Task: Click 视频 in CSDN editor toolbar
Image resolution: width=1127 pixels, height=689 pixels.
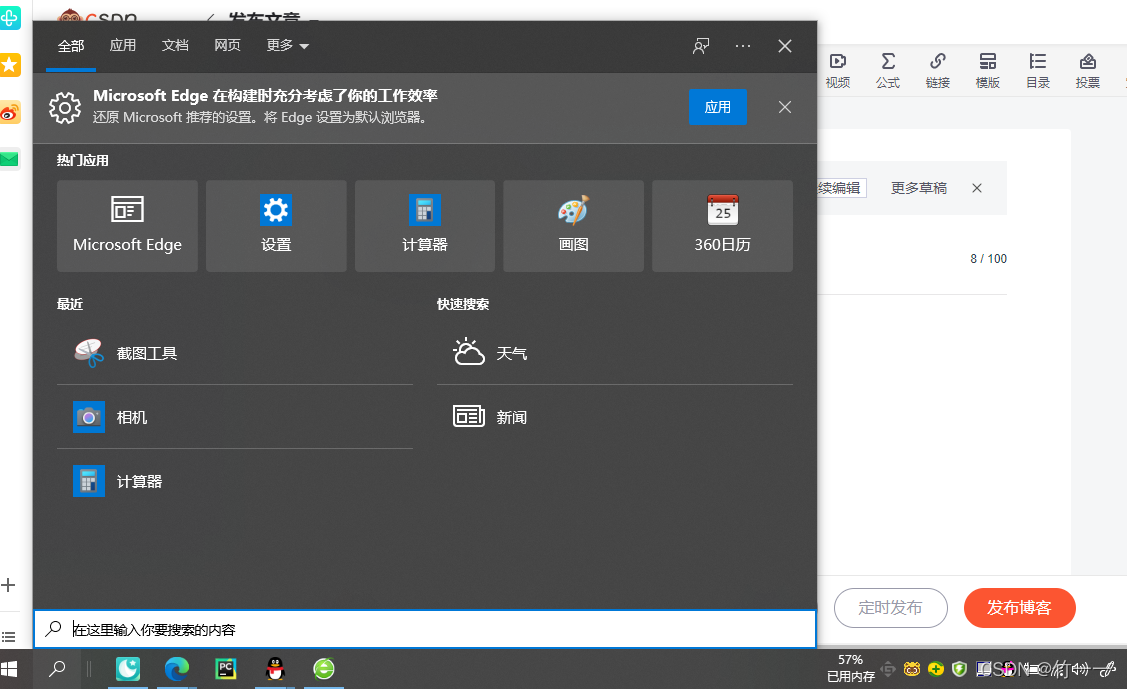Action: [x=837, y=70]
